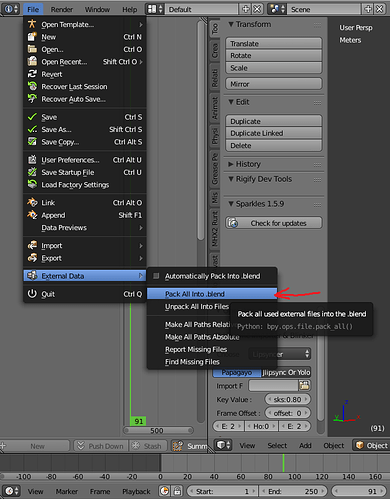This screenshot has height=499, width=390.
Task: Click the Import icon
Action: point(32,245)
